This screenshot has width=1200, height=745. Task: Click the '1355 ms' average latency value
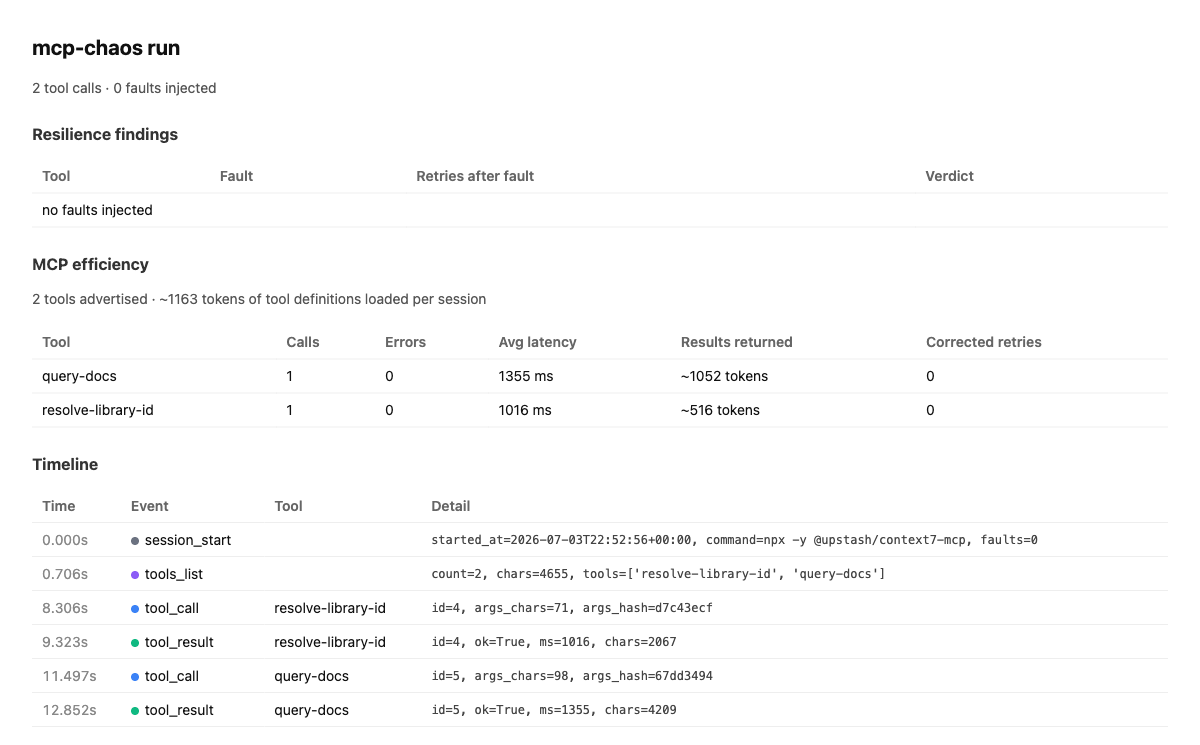click(x=526, y=376)
